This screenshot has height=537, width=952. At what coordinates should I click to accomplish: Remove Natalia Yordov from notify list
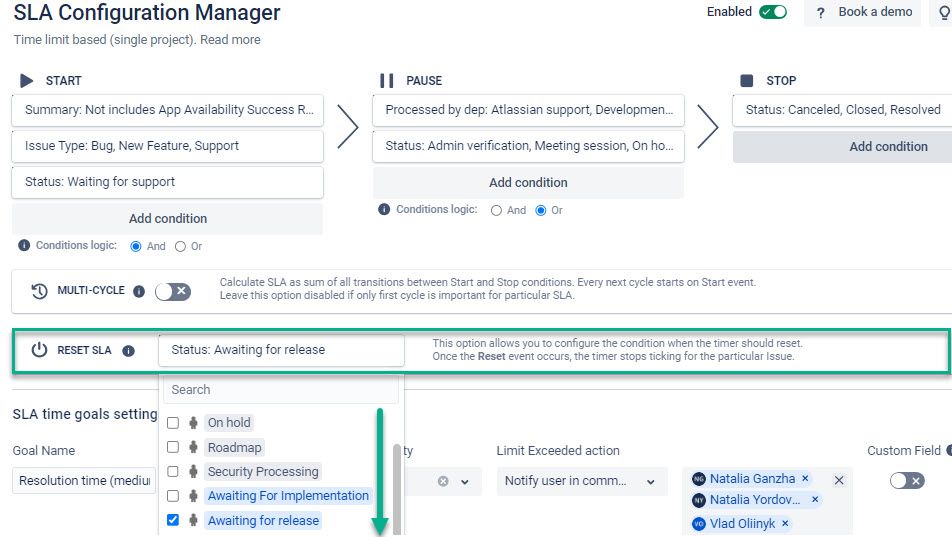coord(815,499)
